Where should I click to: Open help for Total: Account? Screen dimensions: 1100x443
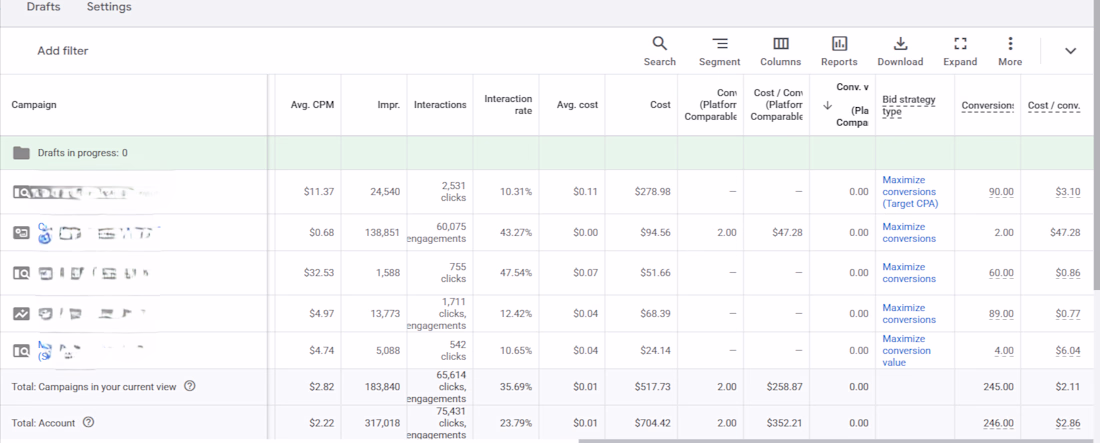pos(88,423)
